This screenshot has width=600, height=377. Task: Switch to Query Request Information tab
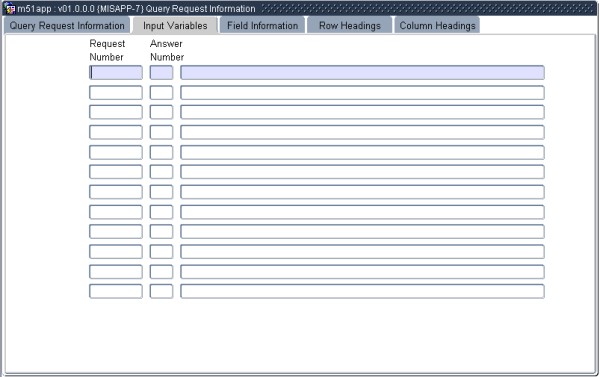[x=67, y=26]
